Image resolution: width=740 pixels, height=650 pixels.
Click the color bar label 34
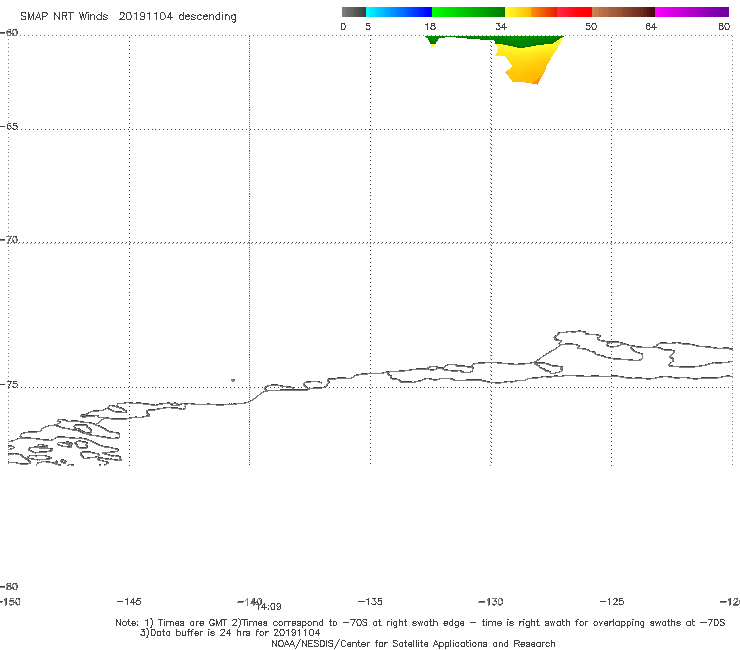point(501,26)
